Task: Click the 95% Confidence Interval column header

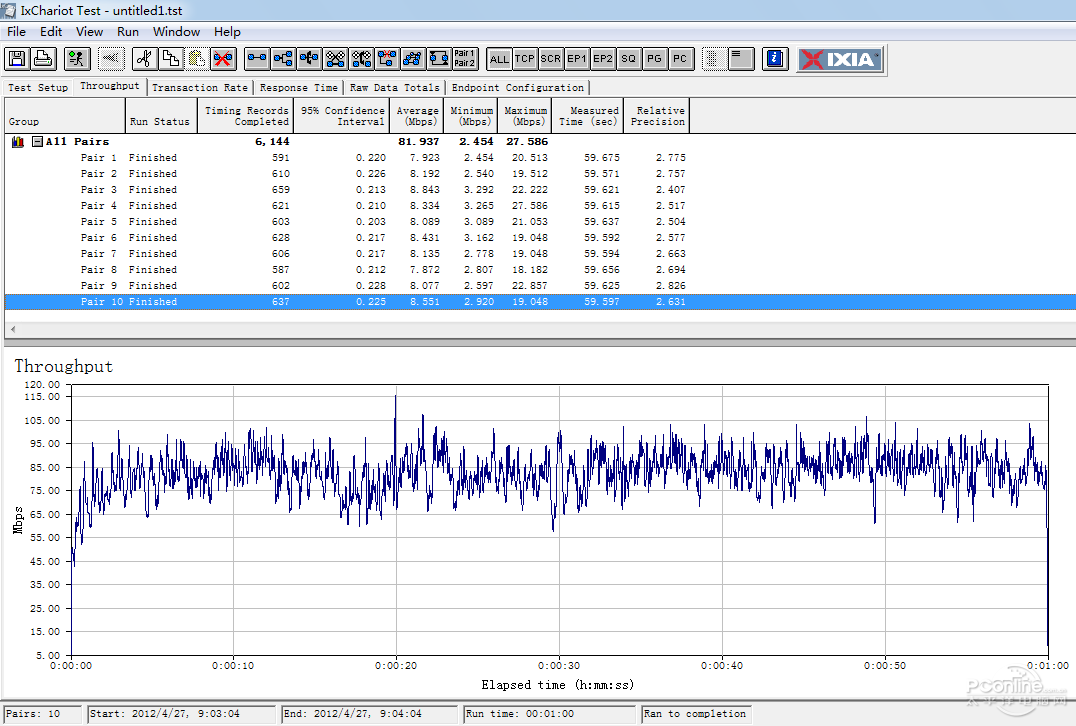Action: click(342, 115)
